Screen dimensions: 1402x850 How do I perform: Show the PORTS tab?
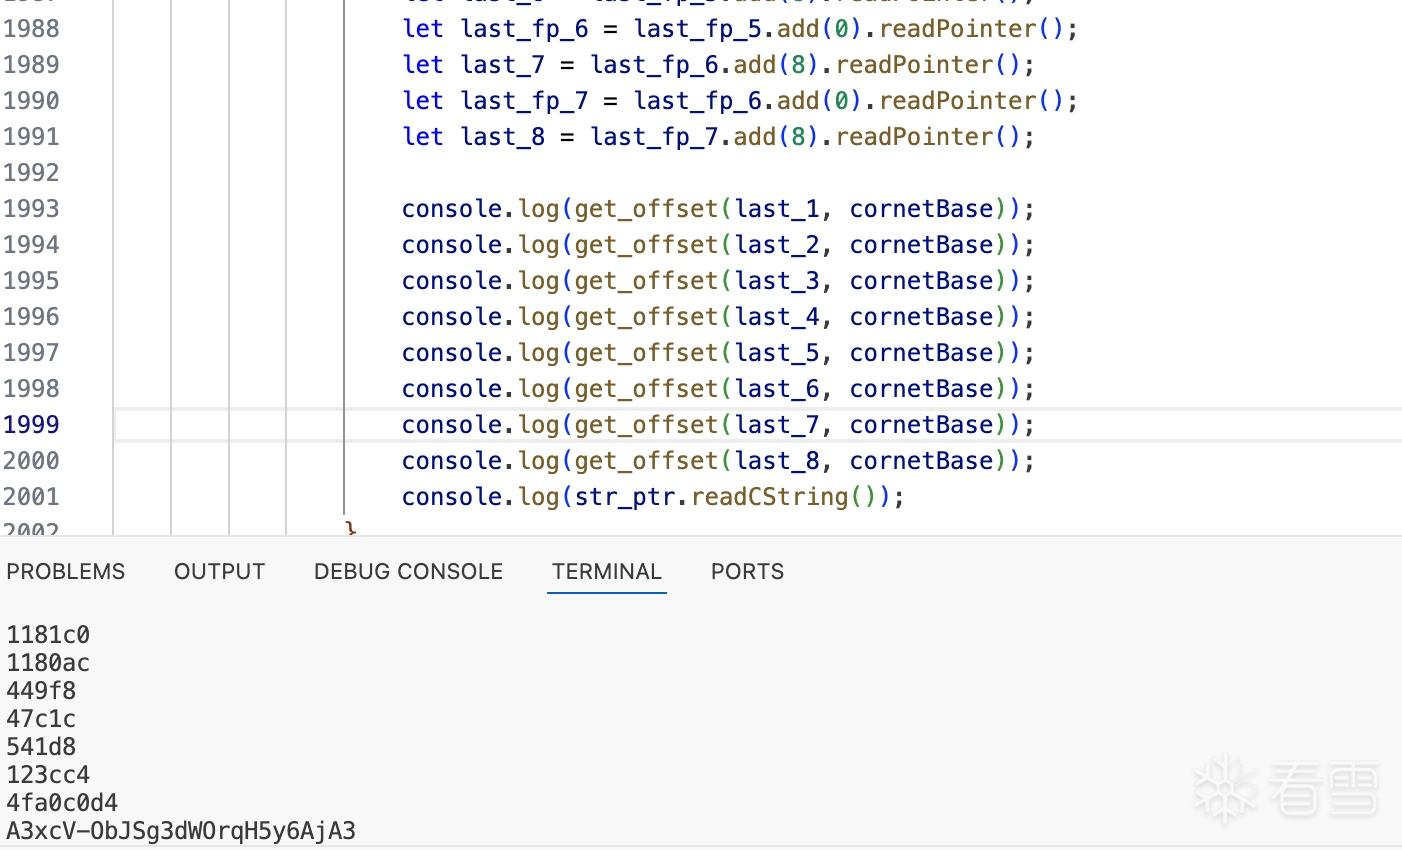point(747,571)
